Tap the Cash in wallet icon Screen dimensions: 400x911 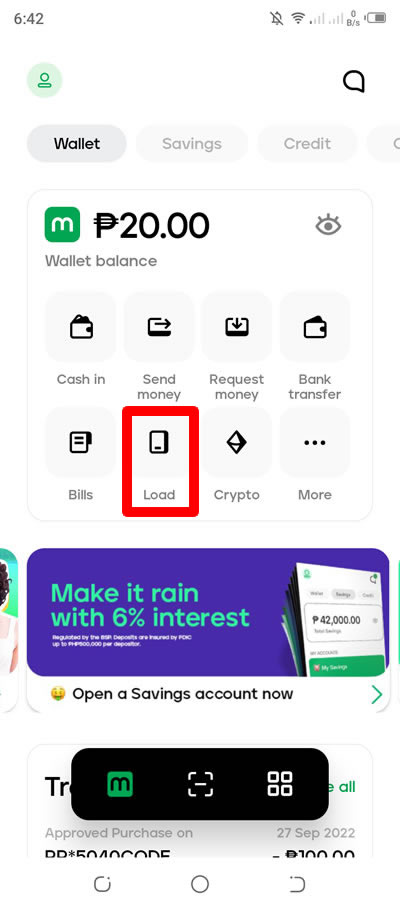[81, 327]
